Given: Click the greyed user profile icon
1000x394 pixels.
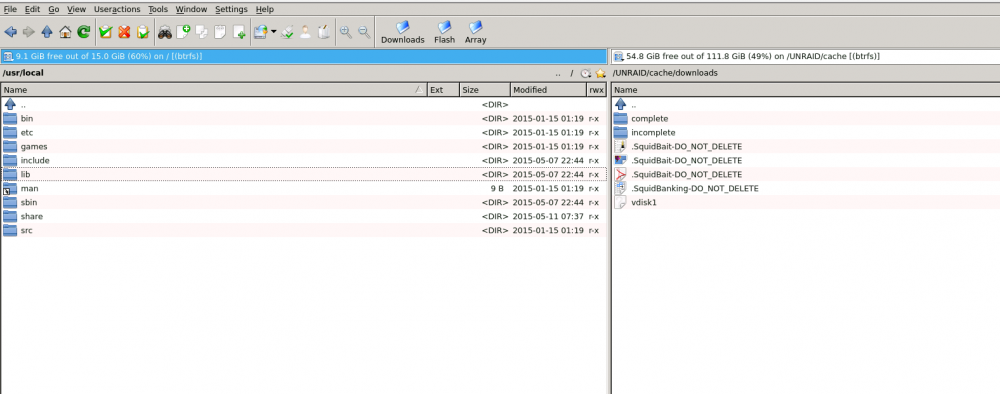Looking at the screenshot, I should coord(305,32).
